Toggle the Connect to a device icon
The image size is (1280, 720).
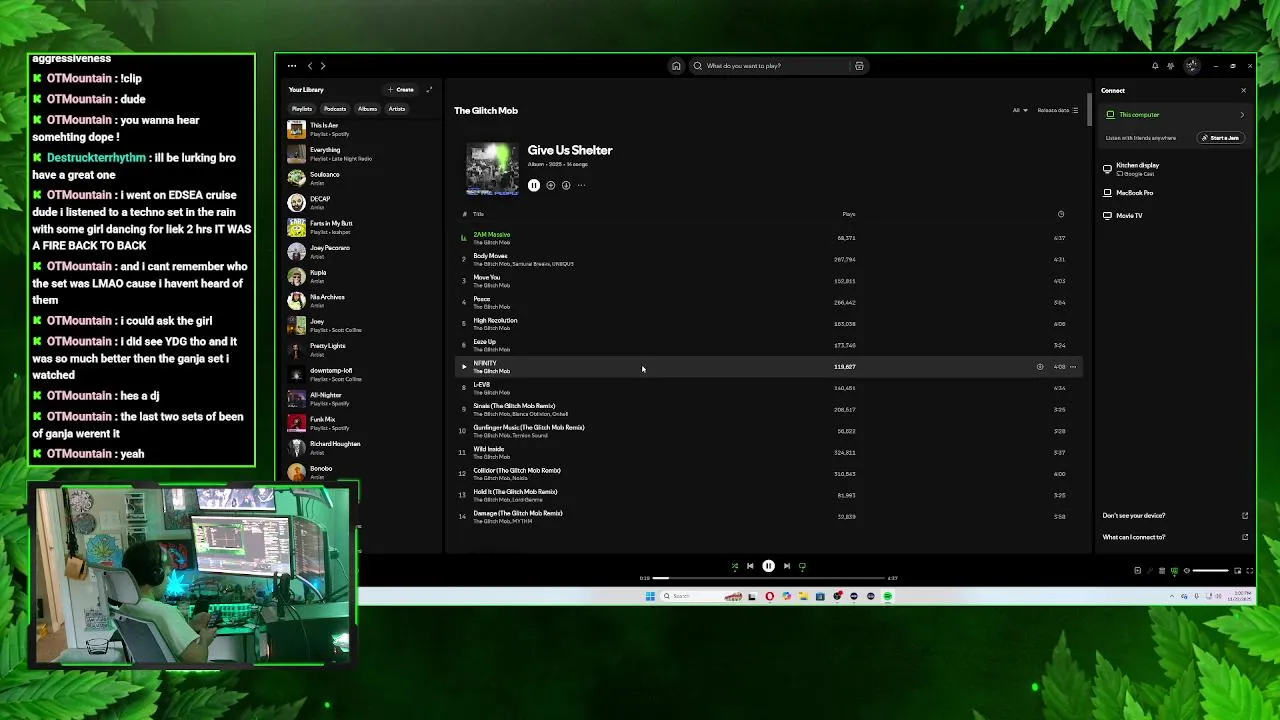1175,570
